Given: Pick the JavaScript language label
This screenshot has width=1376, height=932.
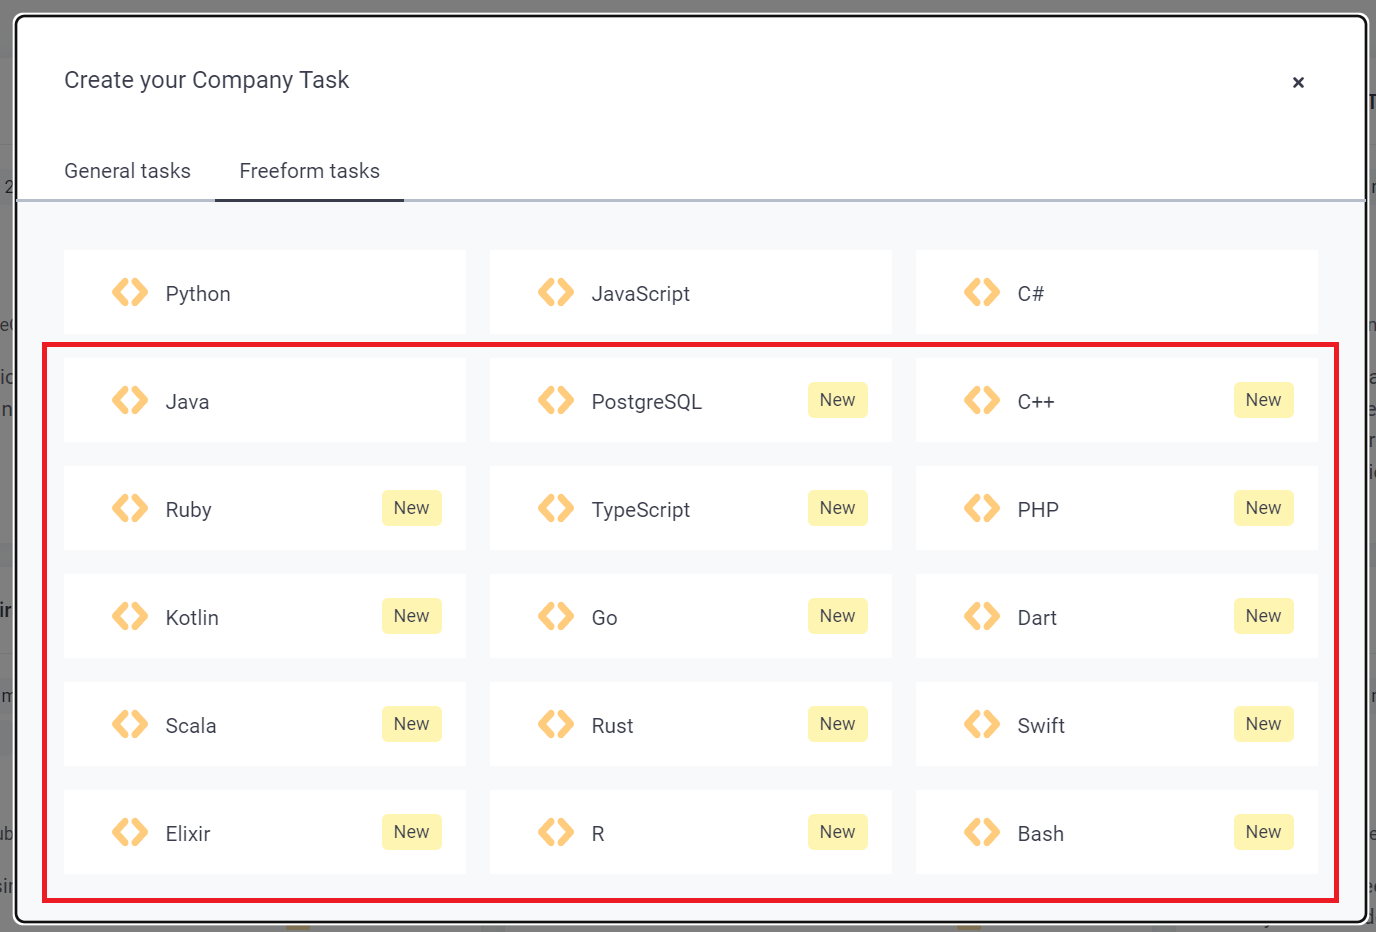Looking at the screenshot, I should click(641, 294).
